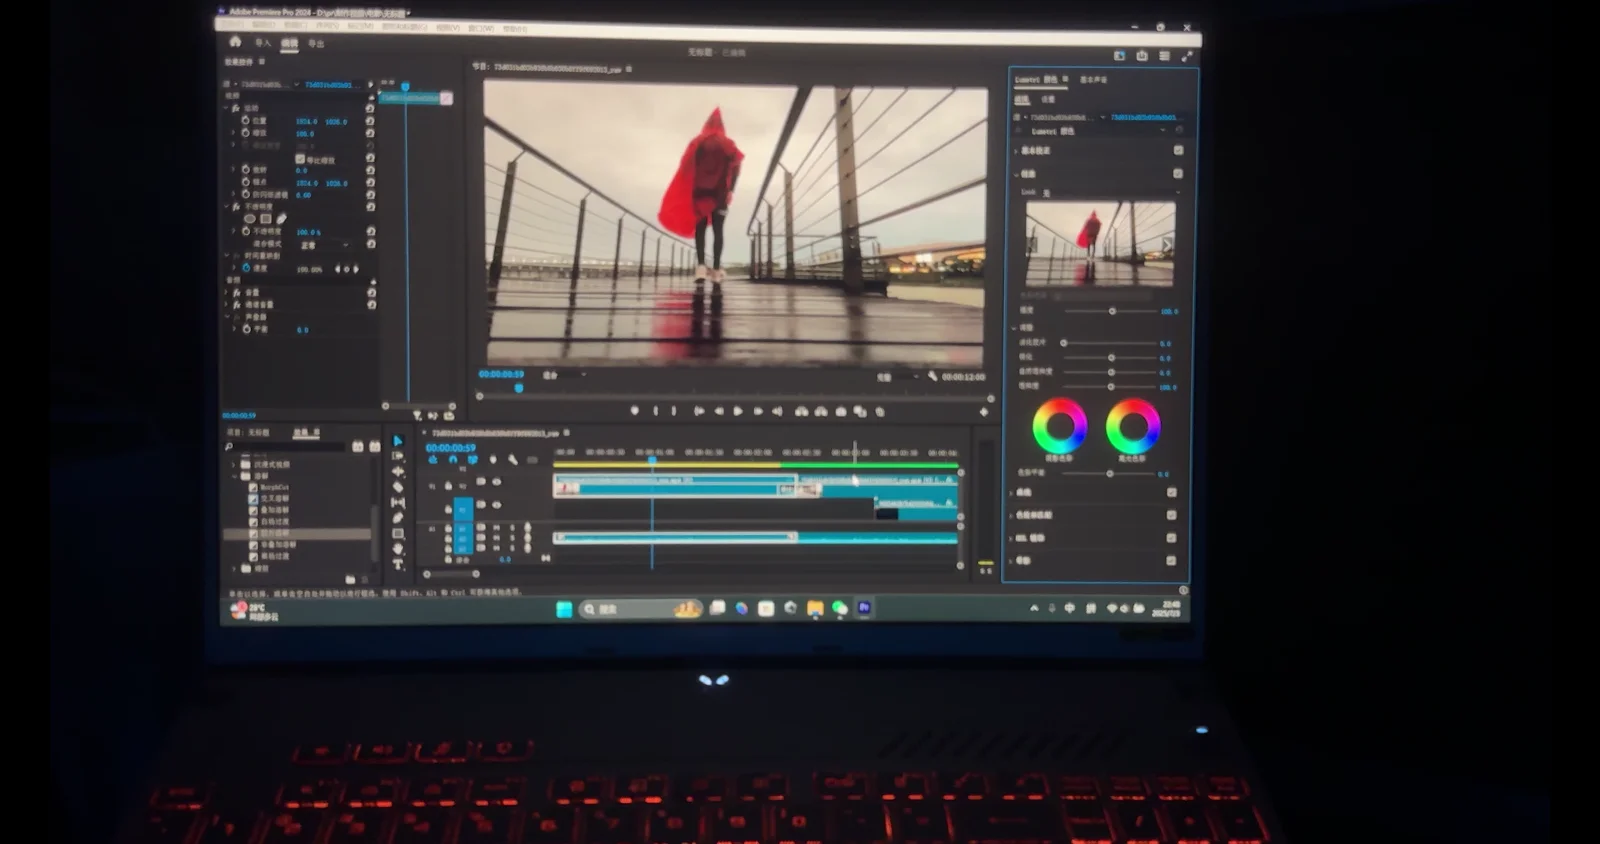The image size is (1600, 844).
Task: Open the Essential Sound tab beside Lumetri
Action: (1093, 79)
